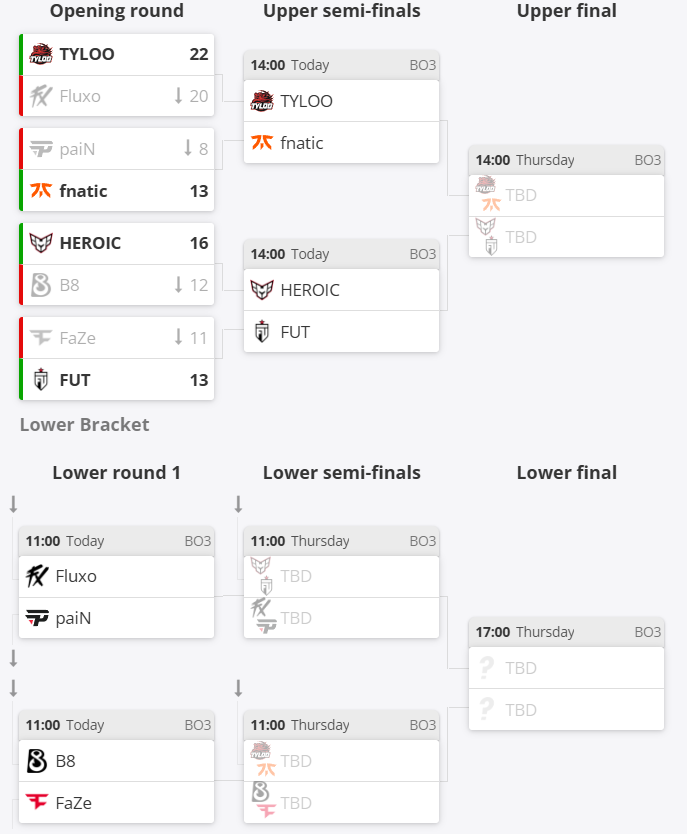This screenshot has width=687, height=834.
Task: Click the FUT logo in Opening round
Action: (x=41, y=380)
